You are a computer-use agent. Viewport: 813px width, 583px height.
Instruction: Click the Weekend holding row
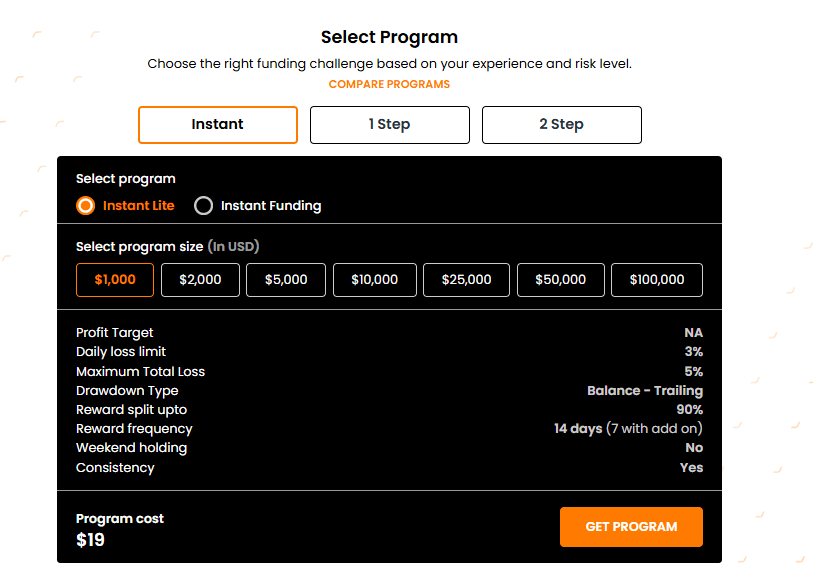click(x=131, y=447)
